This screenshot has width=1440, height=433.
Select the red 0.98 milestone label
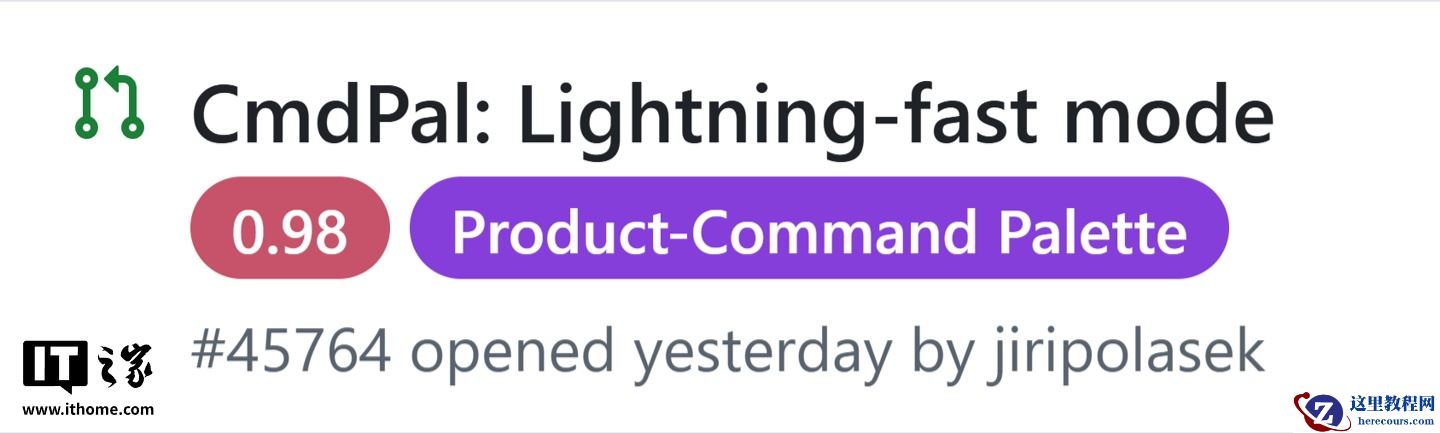tap(290, 232)
